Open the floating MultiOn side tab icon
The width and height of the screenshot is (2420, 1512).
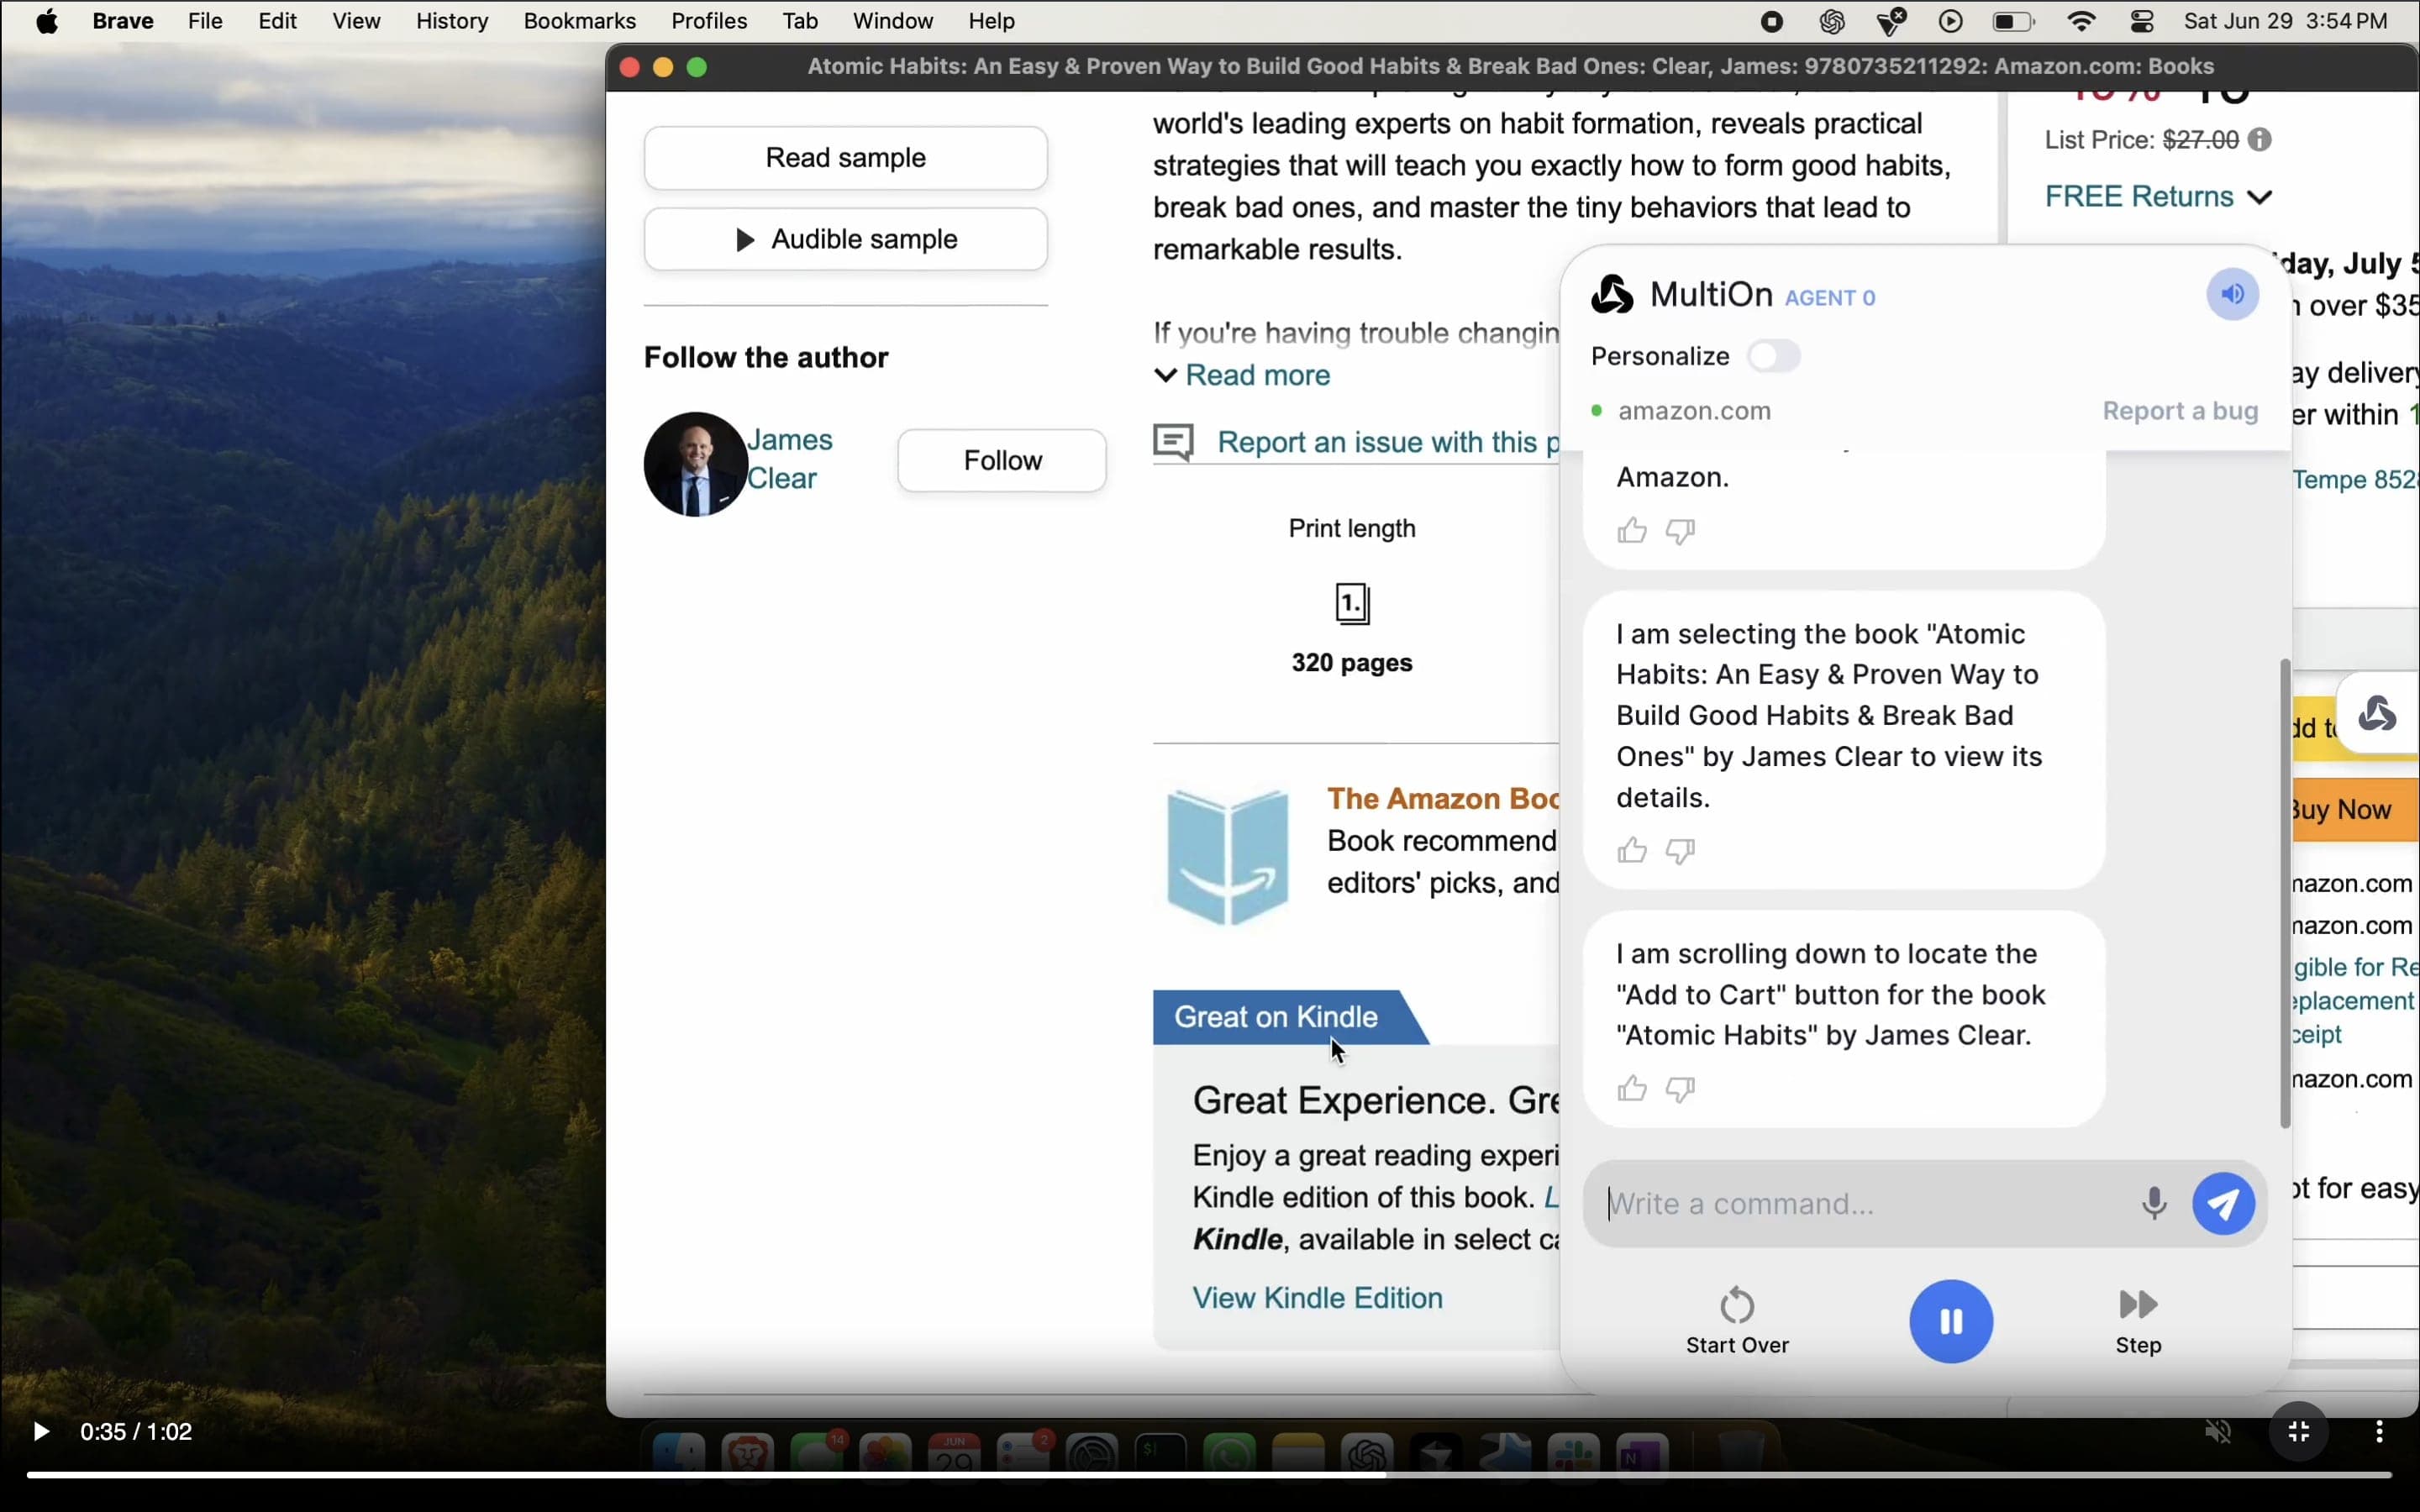(x=2376, y=714)
